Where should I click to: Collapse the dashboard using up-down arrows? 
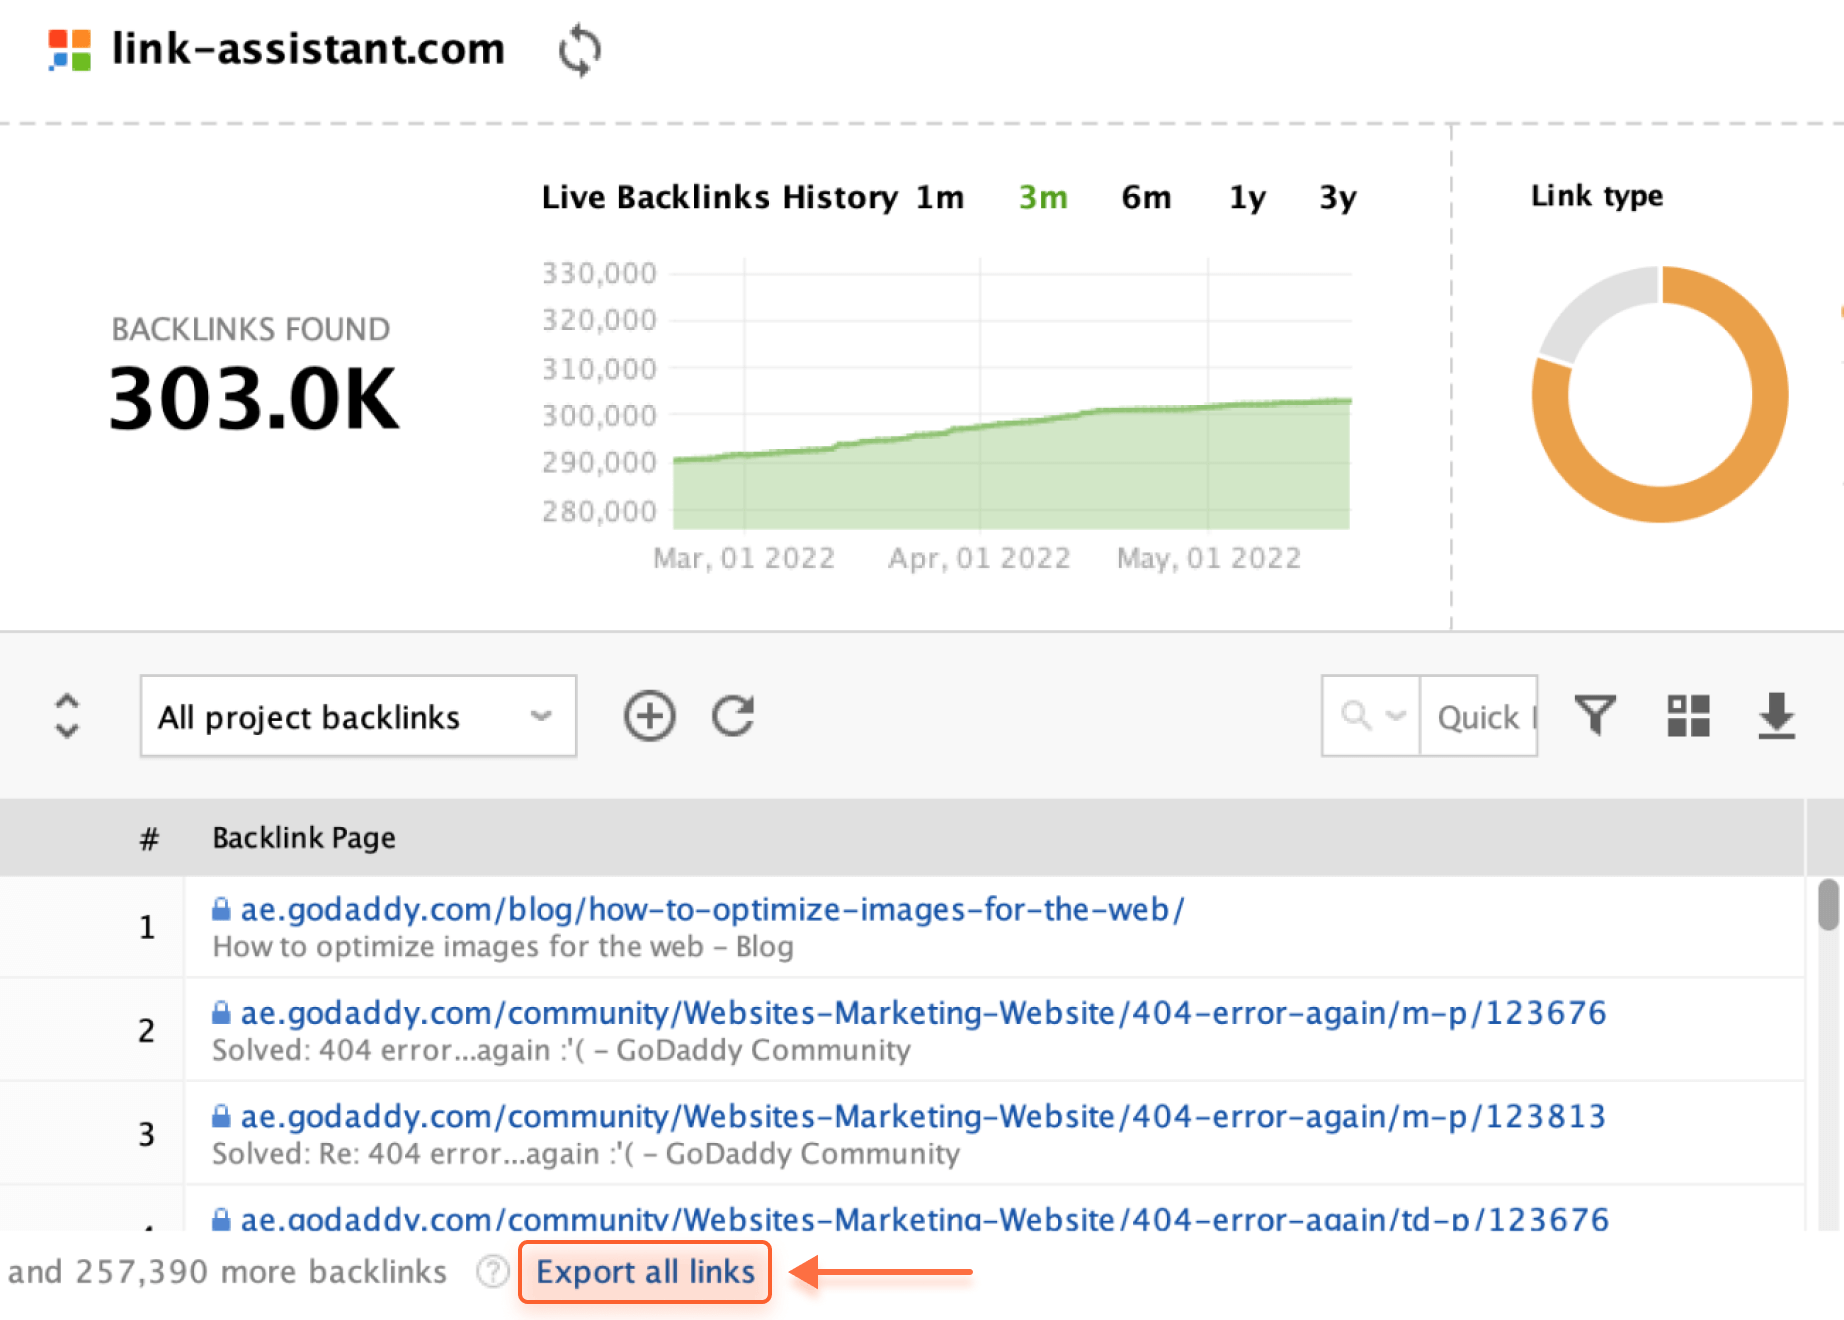coord(67,716)
